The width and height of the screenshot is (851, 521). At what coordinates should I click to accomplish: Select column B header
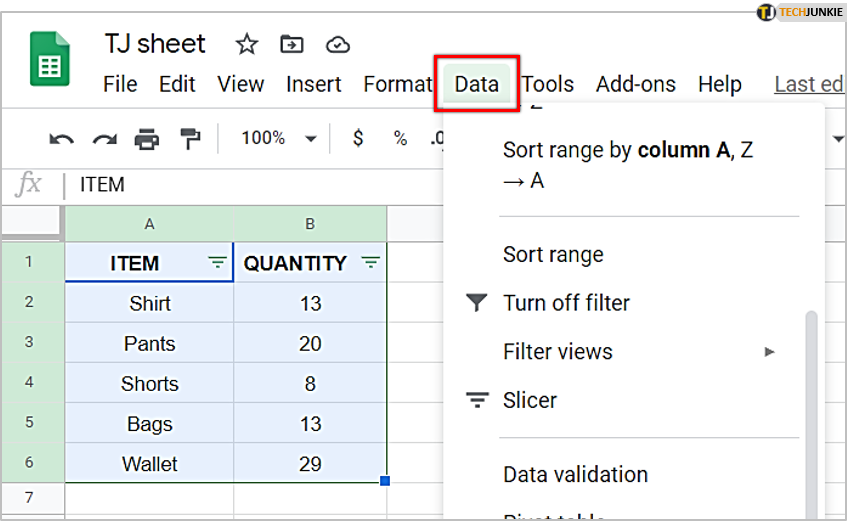pos(310,224)
